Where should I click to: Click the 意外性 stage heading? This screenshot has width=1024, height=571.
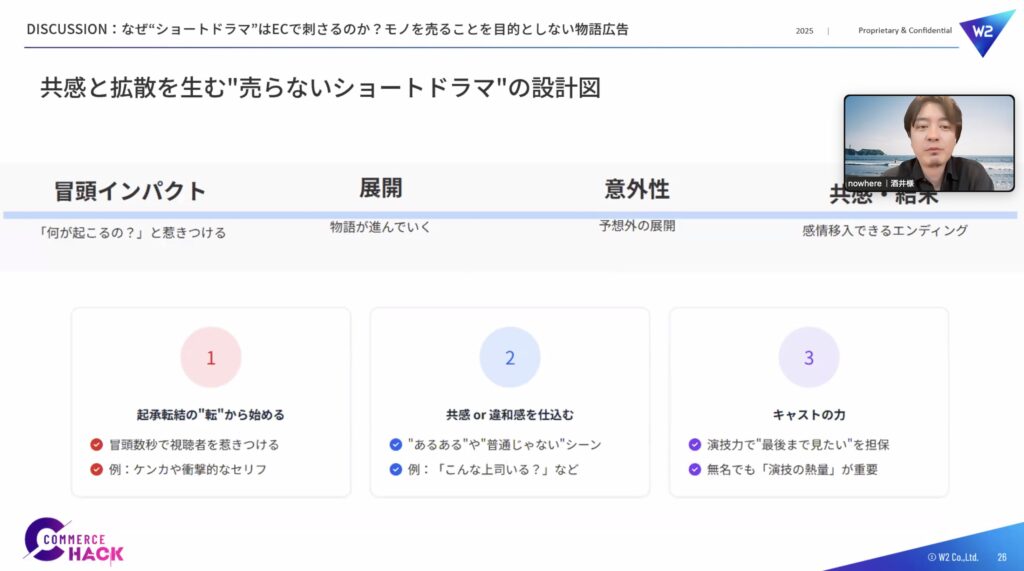[637, 188]
